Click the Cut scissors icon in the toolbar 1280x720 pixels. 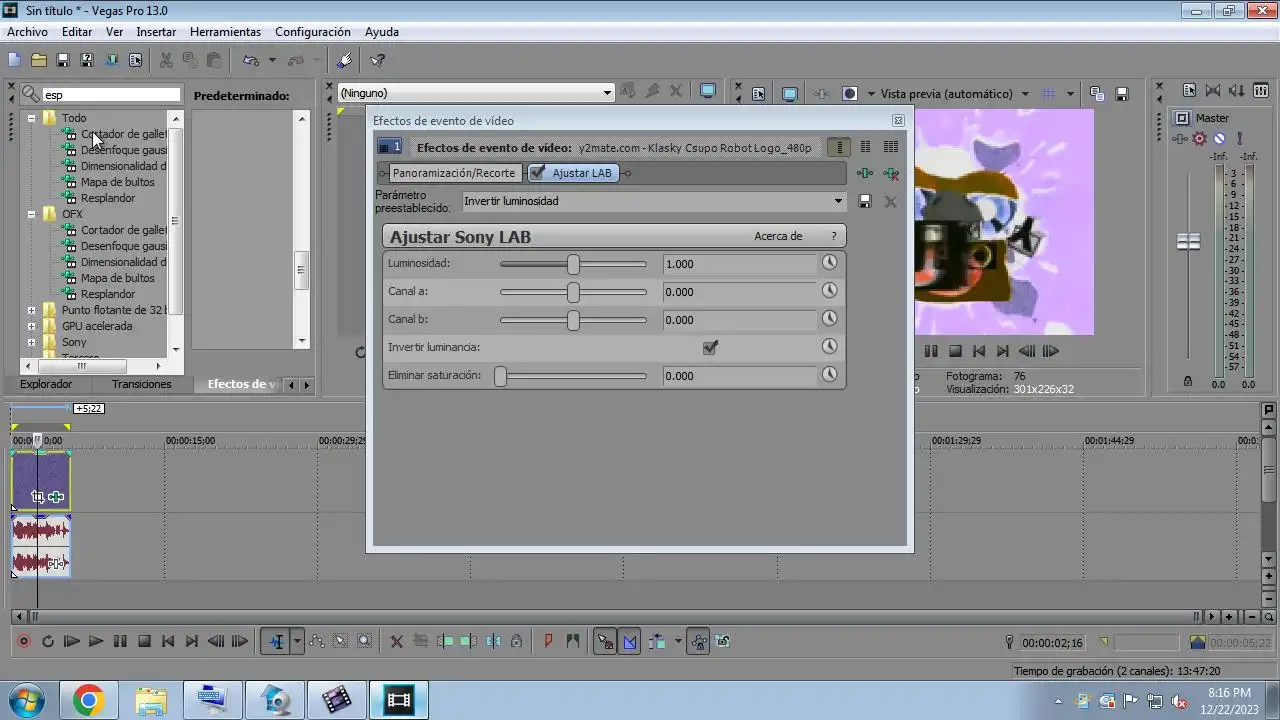[x=166, y=60]
